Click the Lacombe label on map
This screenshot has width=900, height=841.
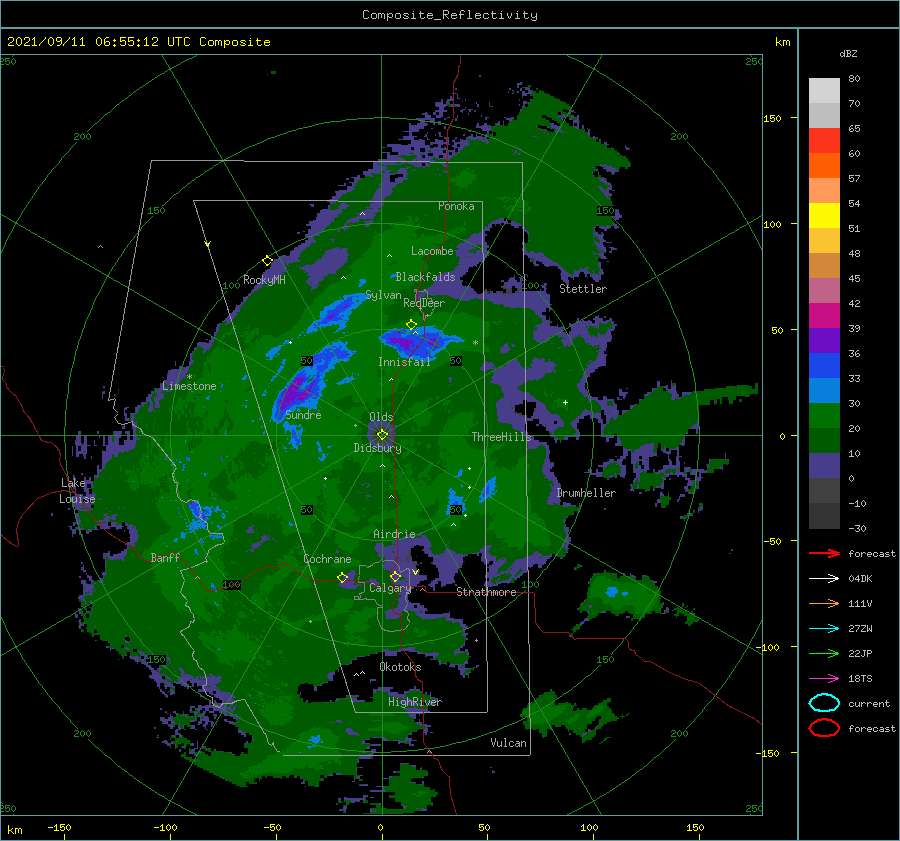click(x=432, y=251)
